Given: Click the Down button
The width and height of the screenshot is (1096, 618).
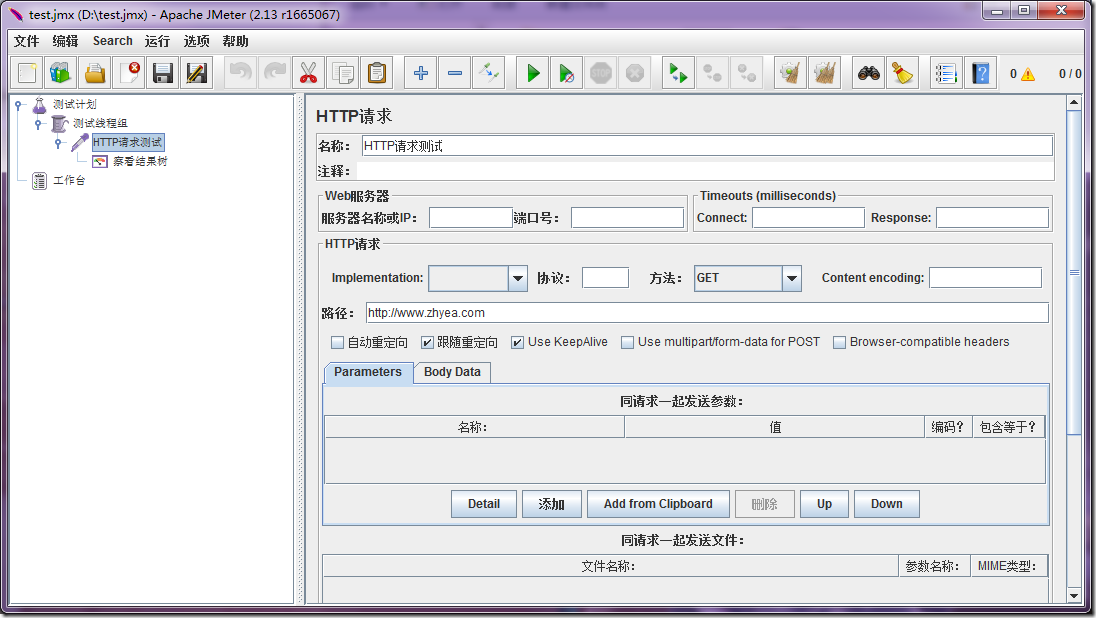Looking at the screenshot, I should point(886,504).
